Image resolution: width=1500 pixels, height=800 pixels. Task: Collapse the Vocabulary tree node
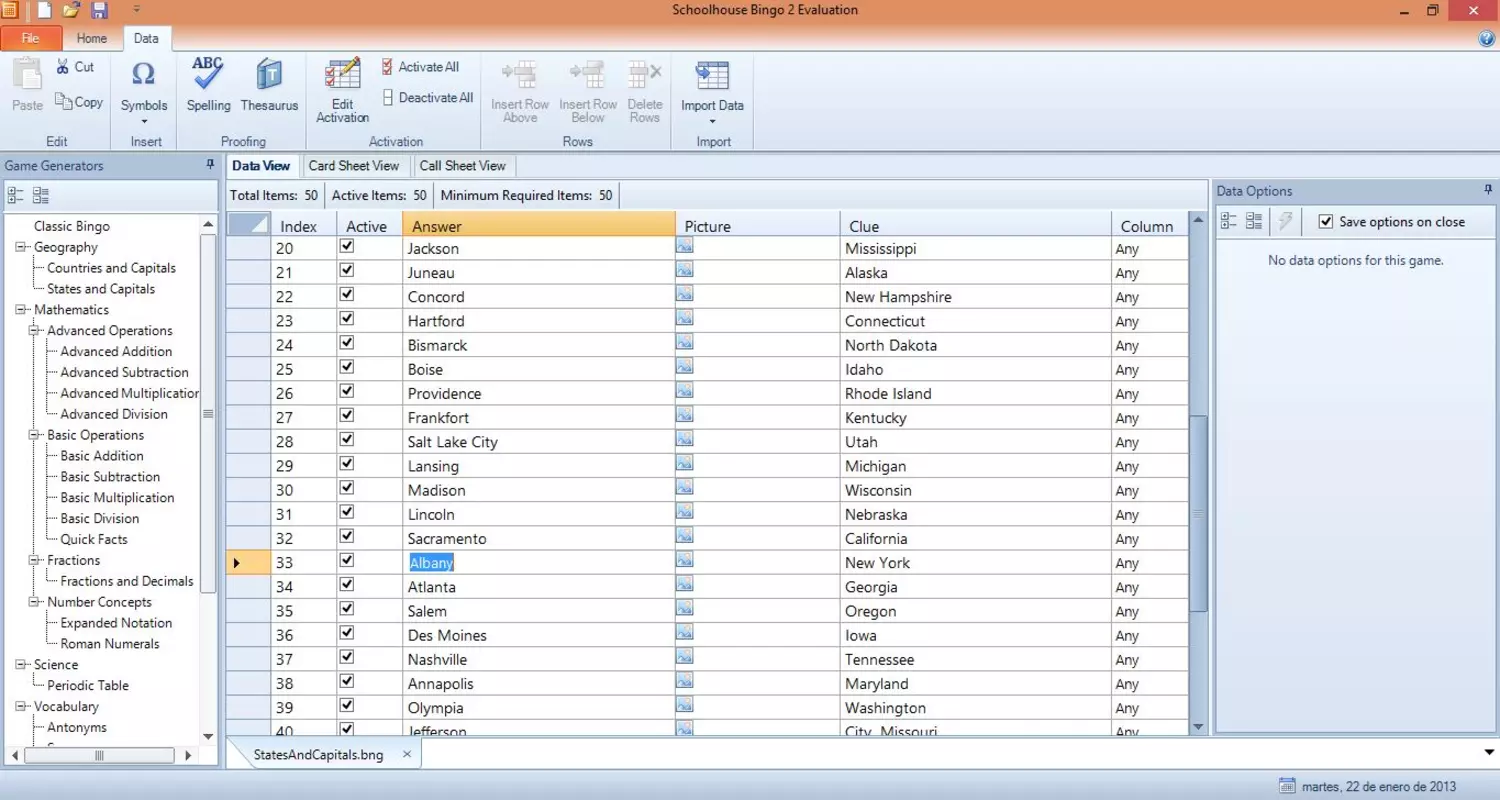pos(21,706)
